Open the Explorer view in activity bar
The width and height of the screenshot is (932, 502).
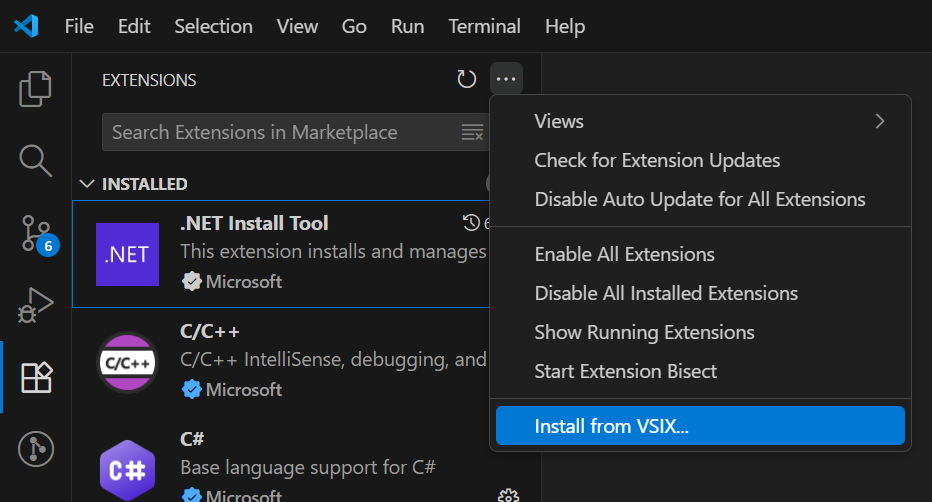(36, 88)
